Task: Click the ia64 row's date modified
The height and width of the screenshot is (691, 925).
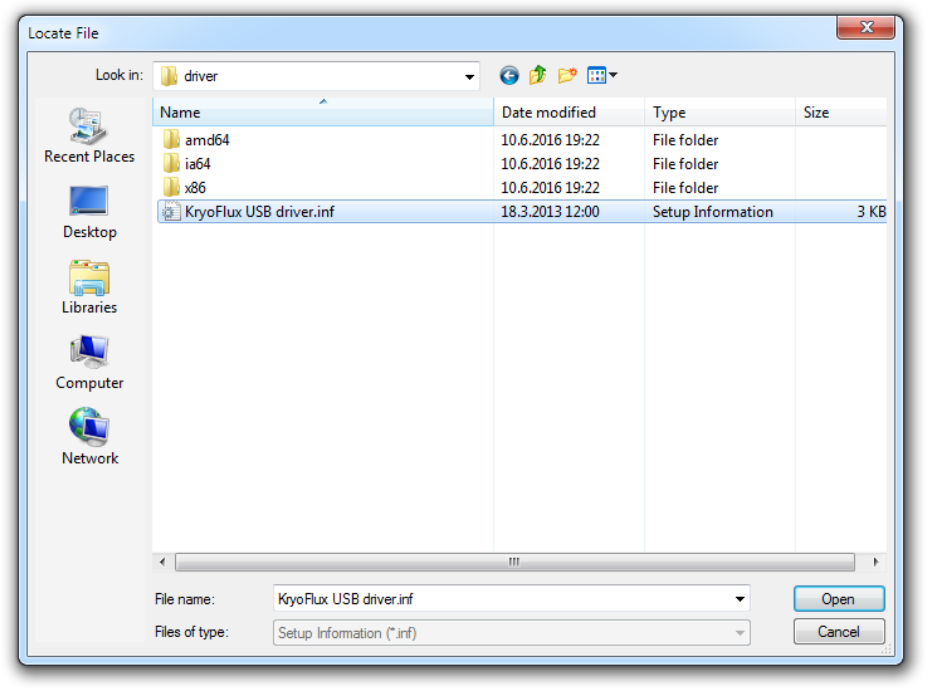Action: pos(550,163)
